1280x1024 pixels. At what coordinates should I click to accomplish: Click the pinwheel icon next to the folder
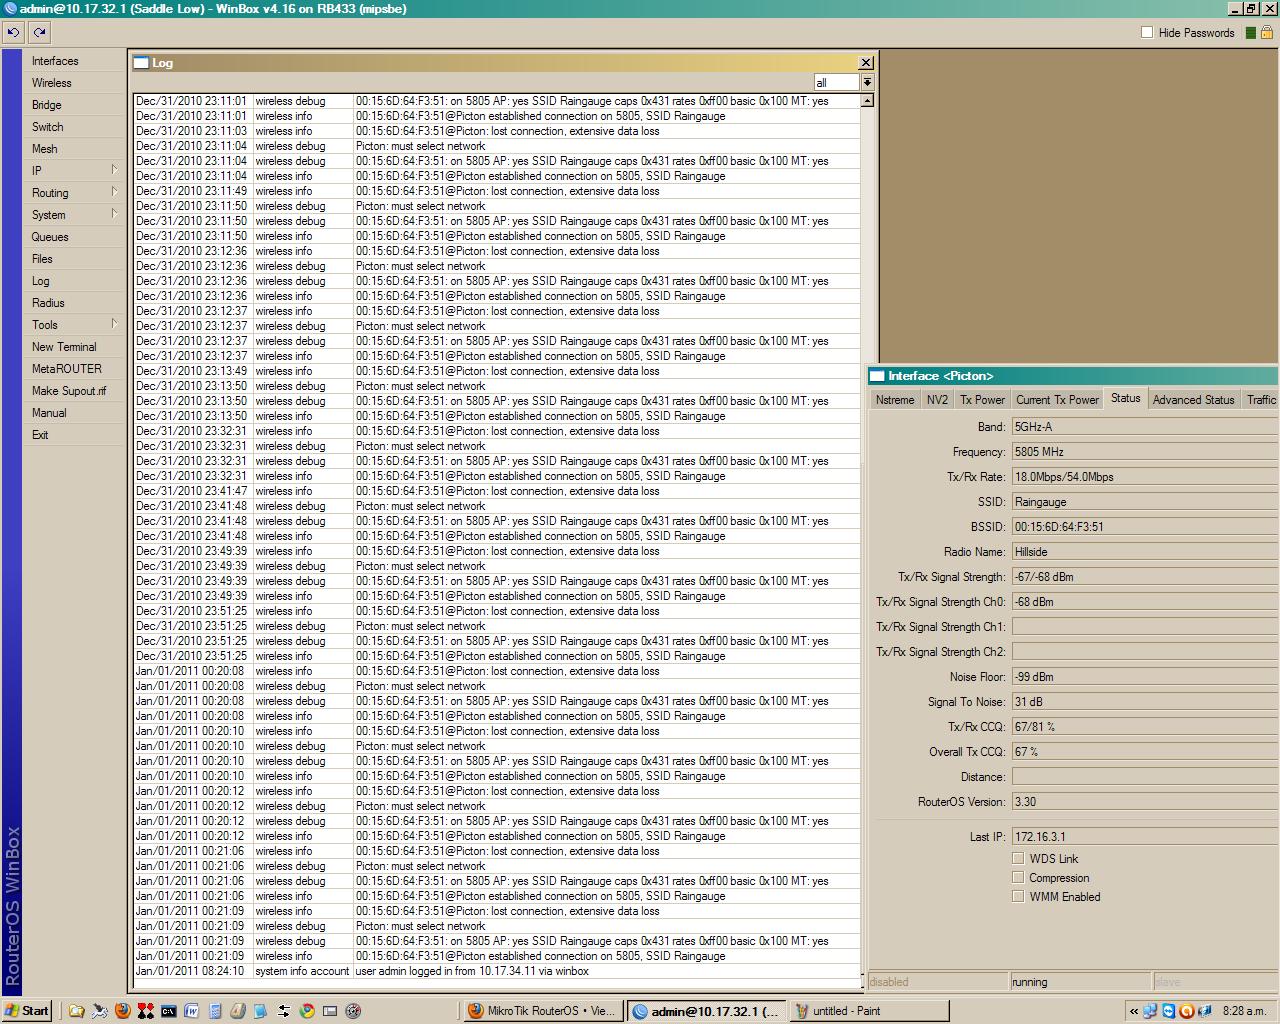[x=99, y=1011]
